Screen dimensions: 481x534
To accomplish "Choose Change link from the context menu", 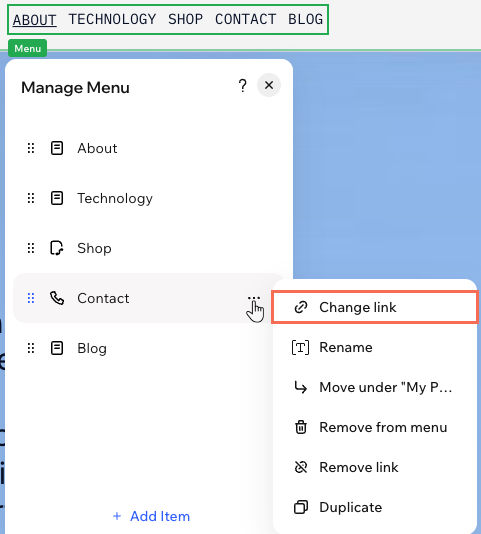I will pos(375,307).
